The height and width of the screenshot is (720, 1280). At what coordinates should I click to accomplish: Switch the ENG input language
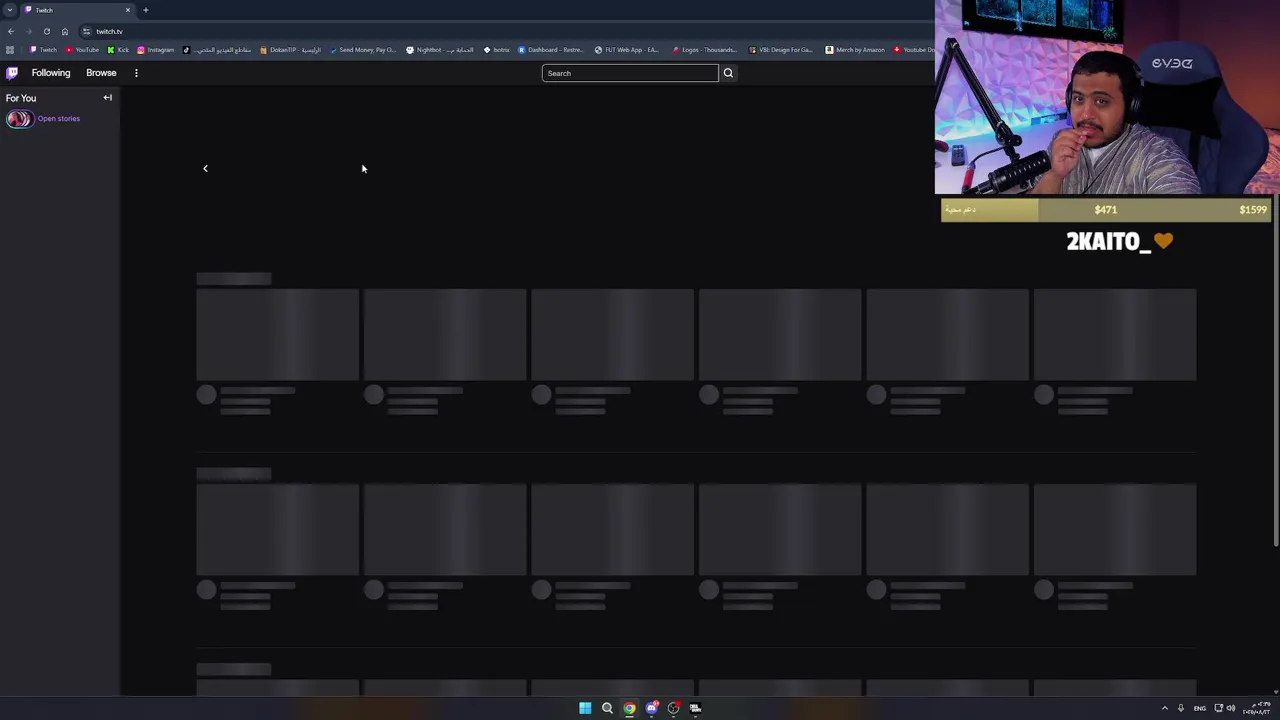[x=1199, y=708]
